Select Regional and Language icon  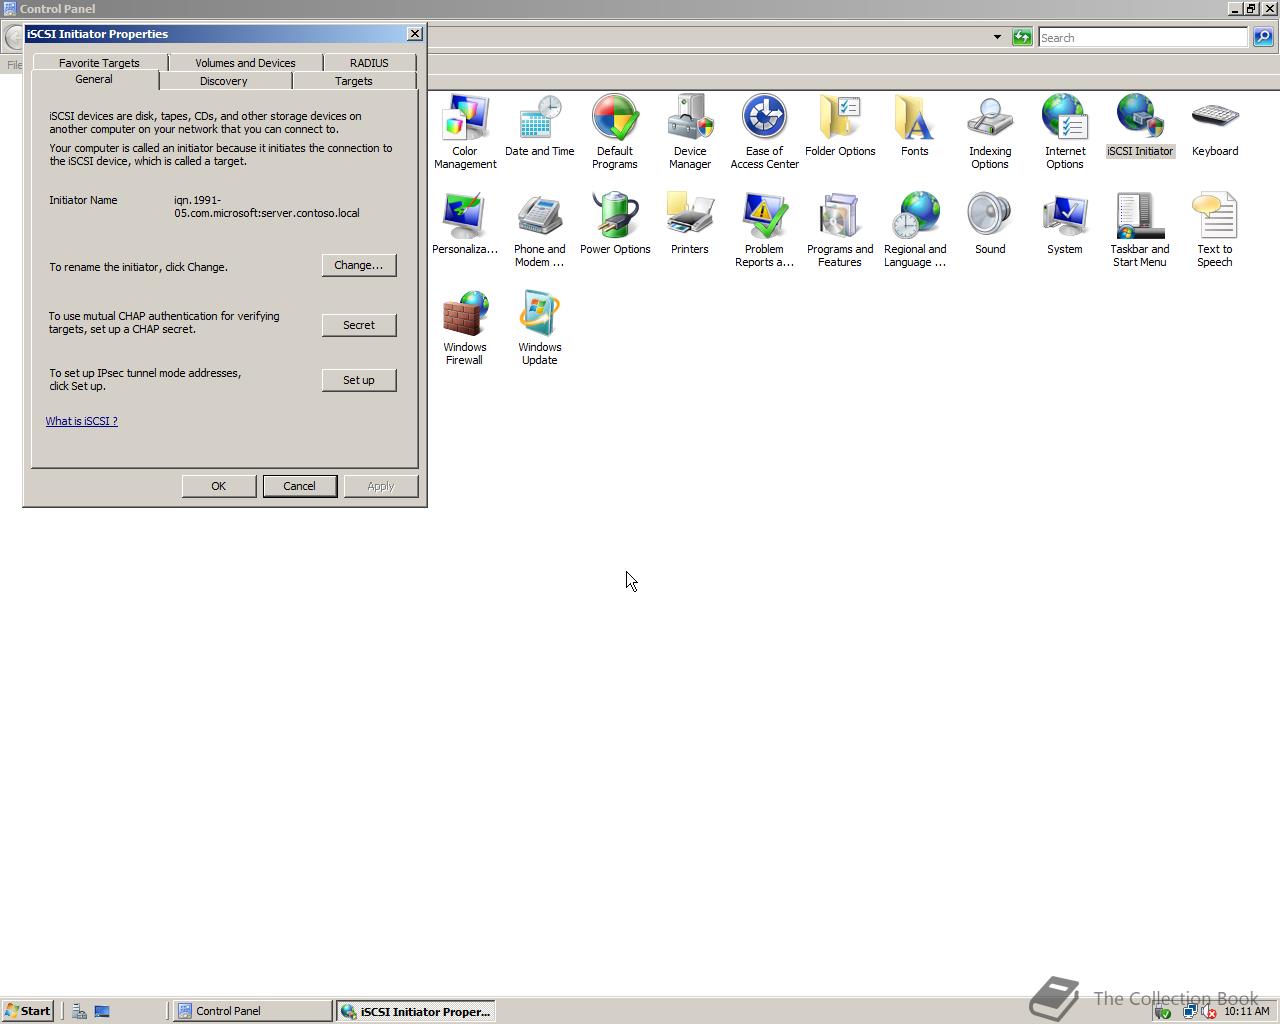pyautogui.click(x=915, y=230)
